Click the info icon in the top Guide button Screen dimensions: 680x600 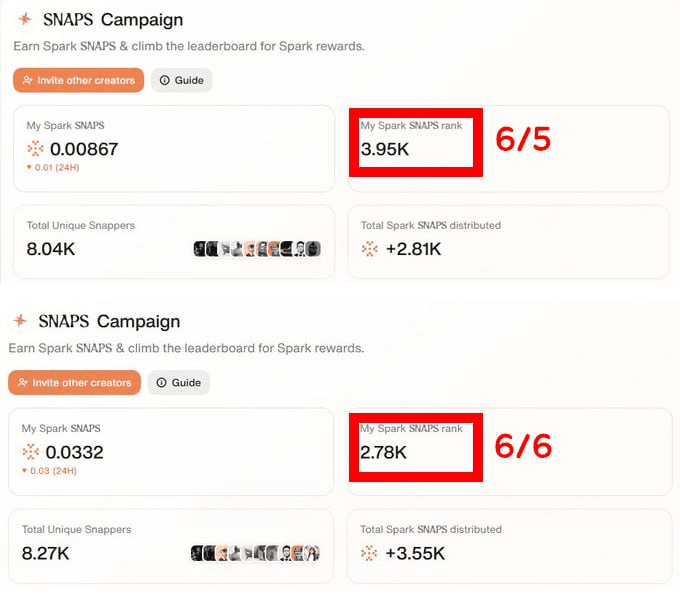[164, 80]
